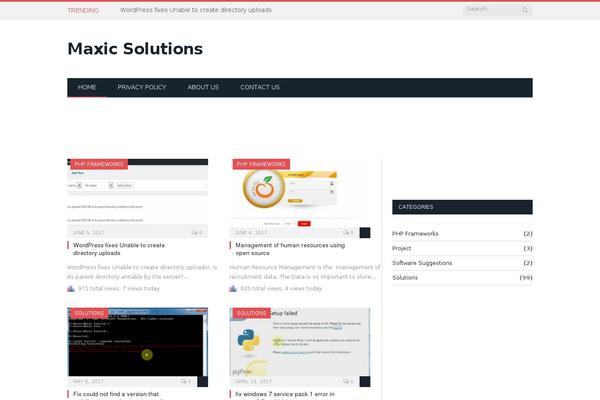
Task: Click '971 total views, 7 views today' text
Action: click(119, 289)
